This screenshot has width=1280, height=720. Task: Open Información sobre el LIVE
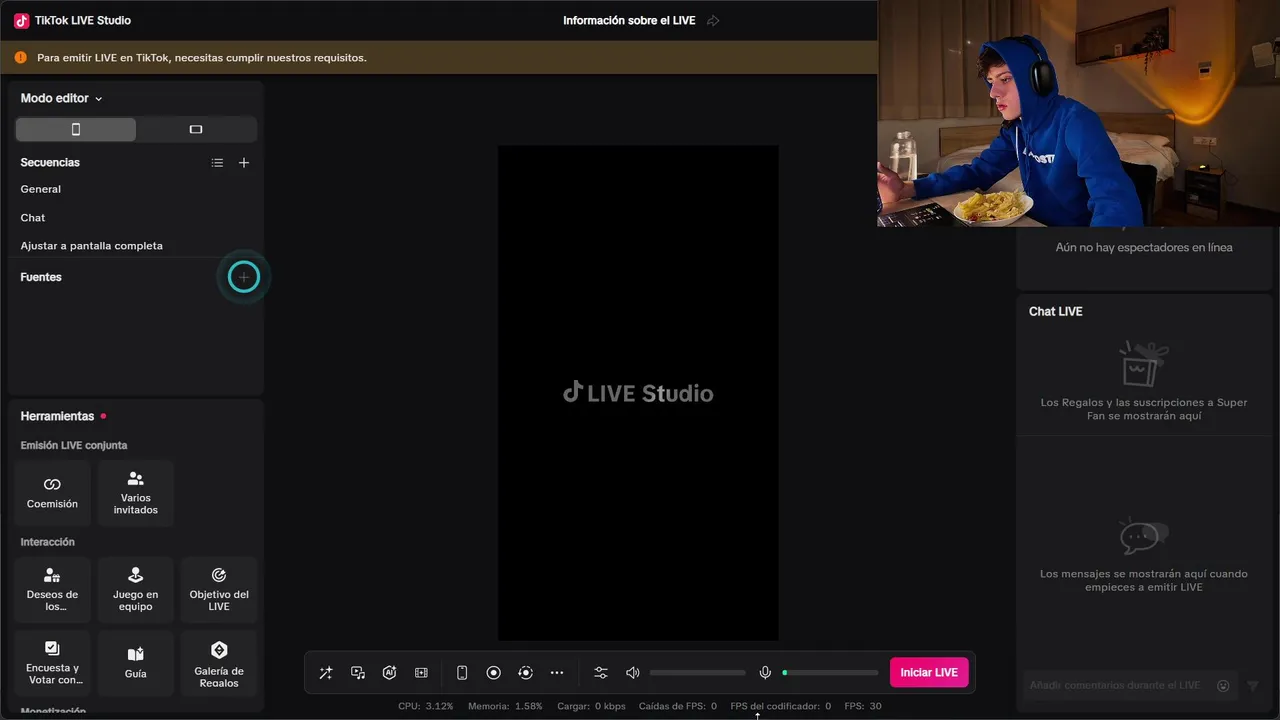click(629, 20)
